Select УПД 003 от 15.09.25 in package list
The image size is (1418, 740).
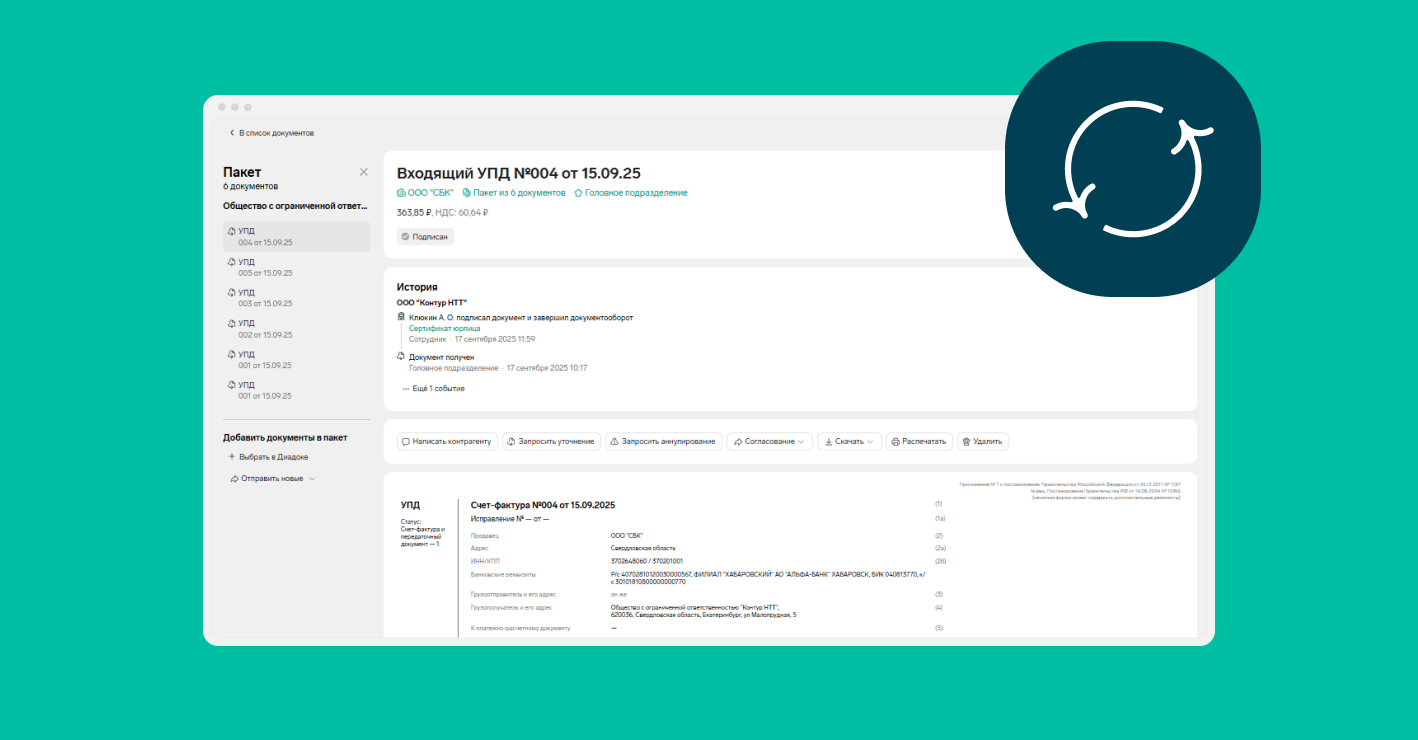(264, 298)
